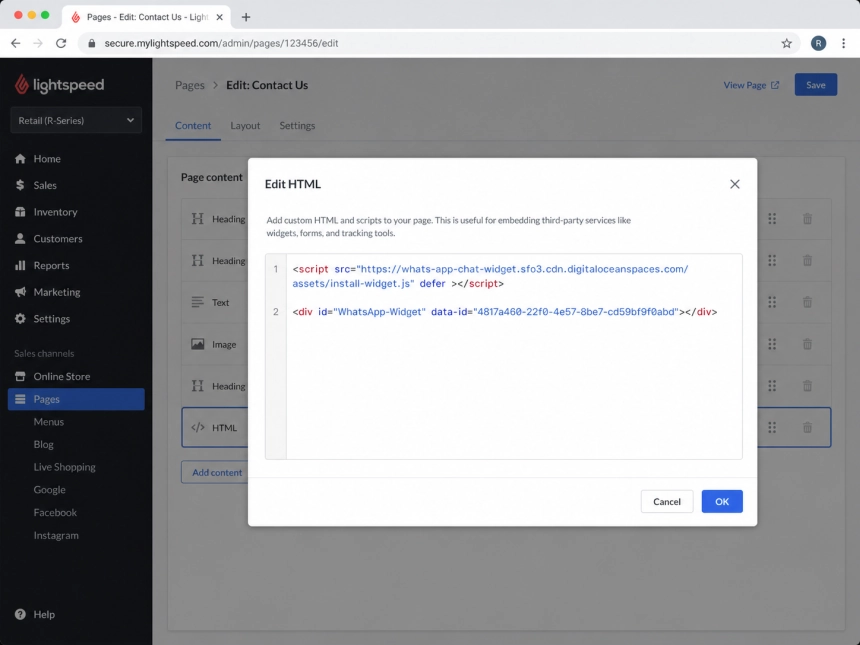Open a new browser tab

(246, 17)
